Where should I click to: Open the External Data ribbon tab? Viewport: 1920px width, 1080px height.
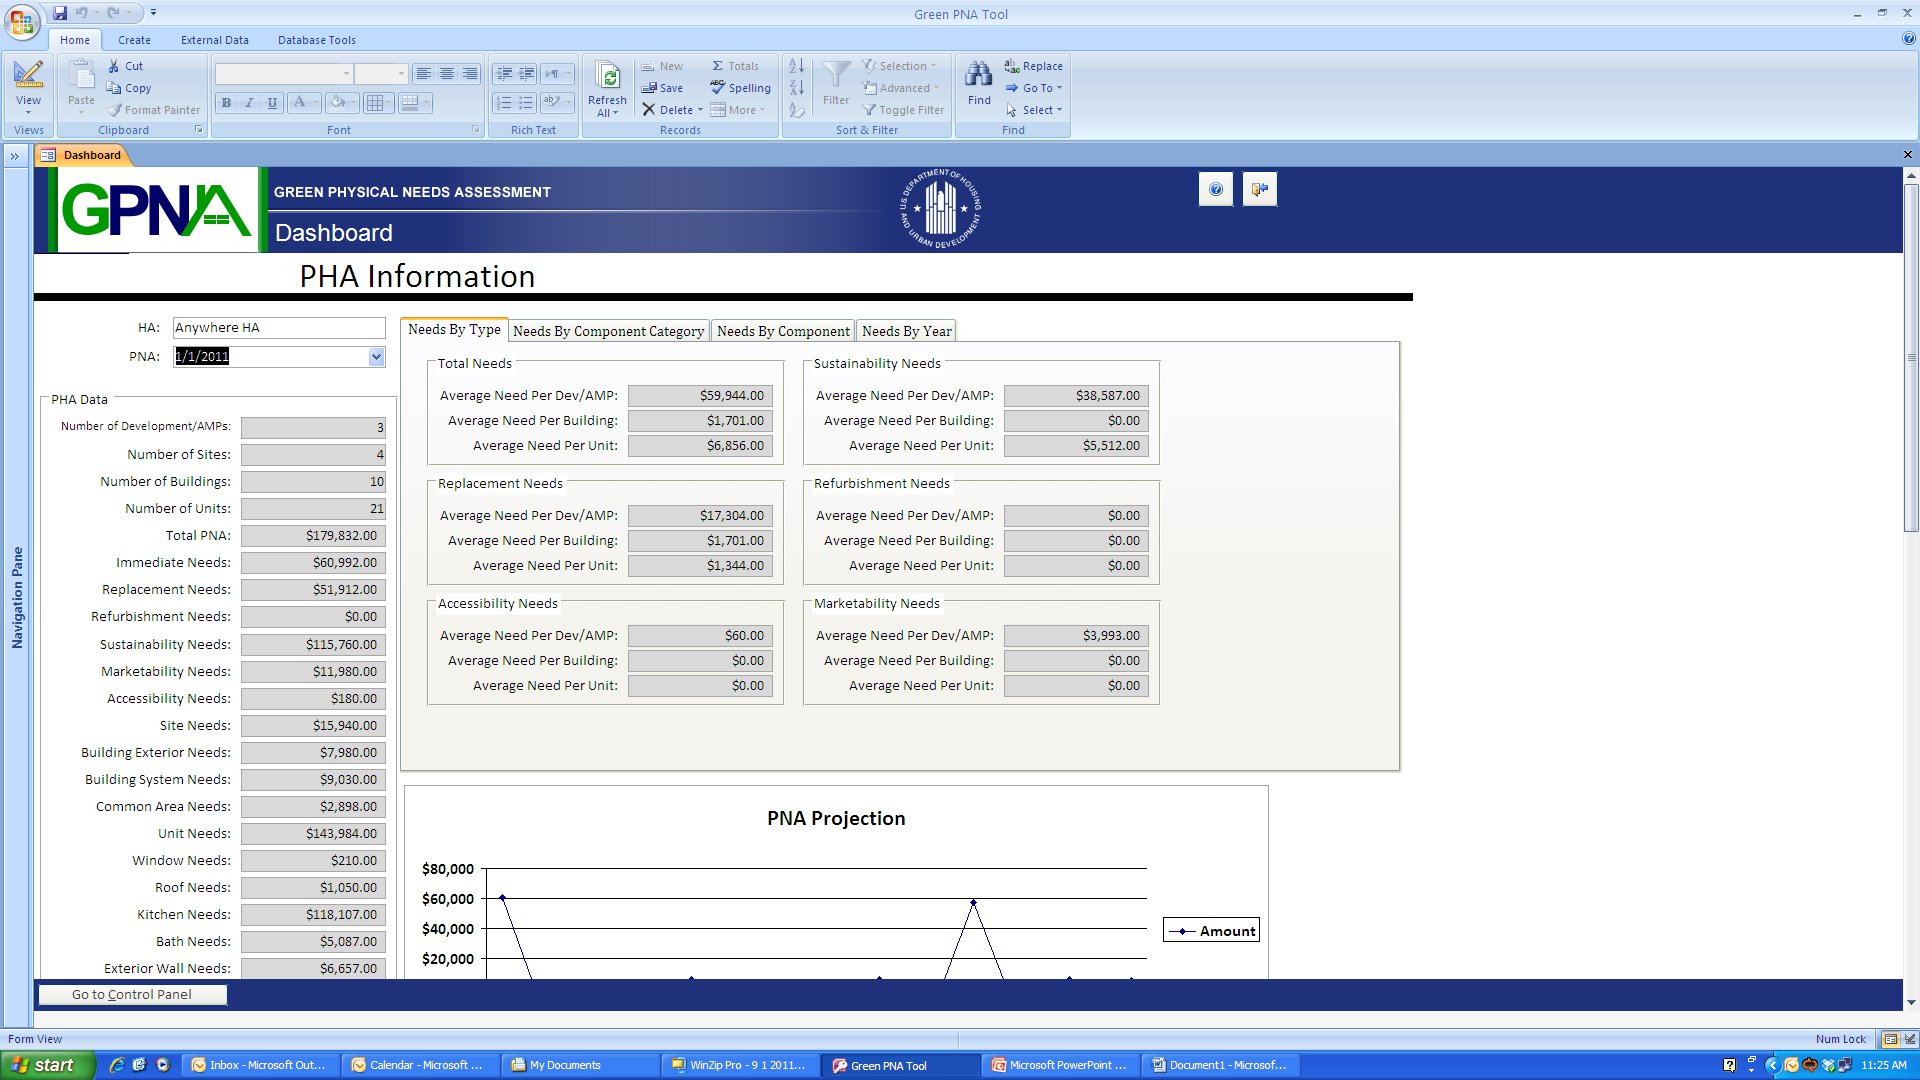pyautogui.click(x=214, y=40)
